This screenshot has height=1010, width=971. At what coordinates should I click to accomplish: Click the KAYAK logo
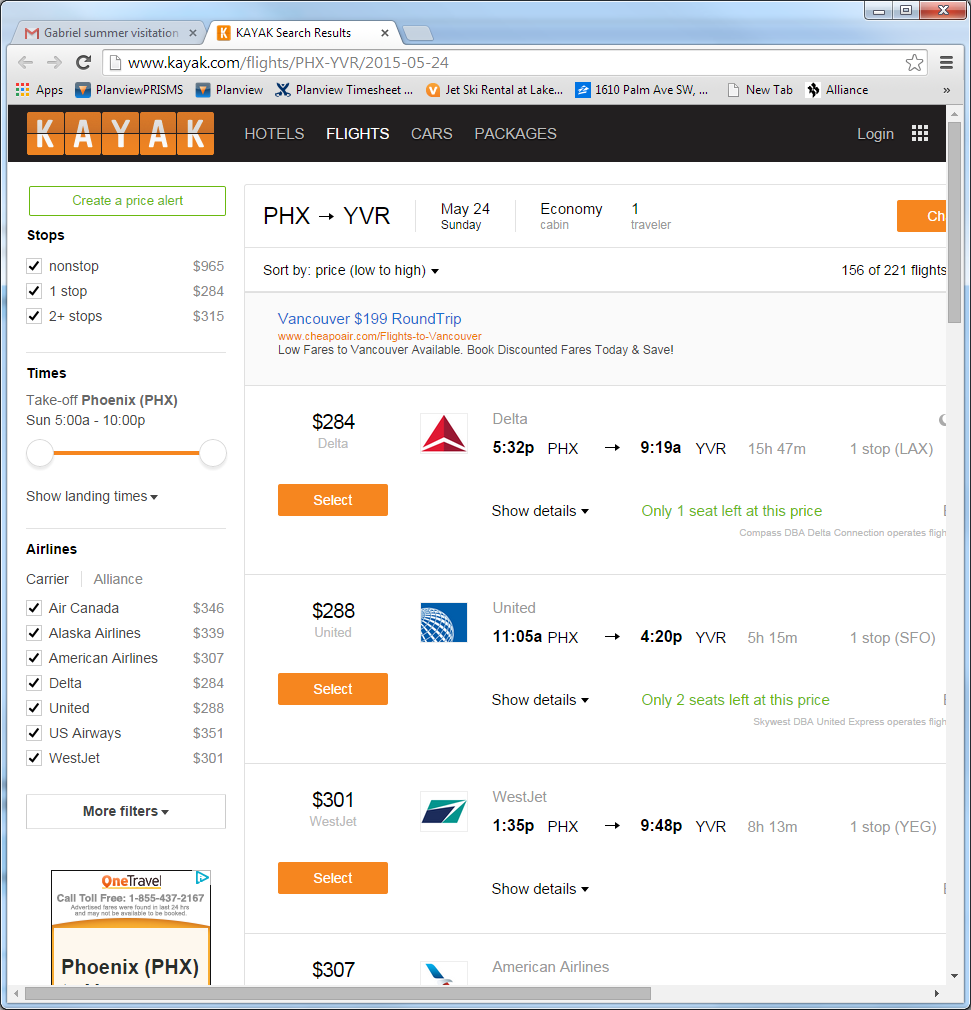[x=120, y=134]
